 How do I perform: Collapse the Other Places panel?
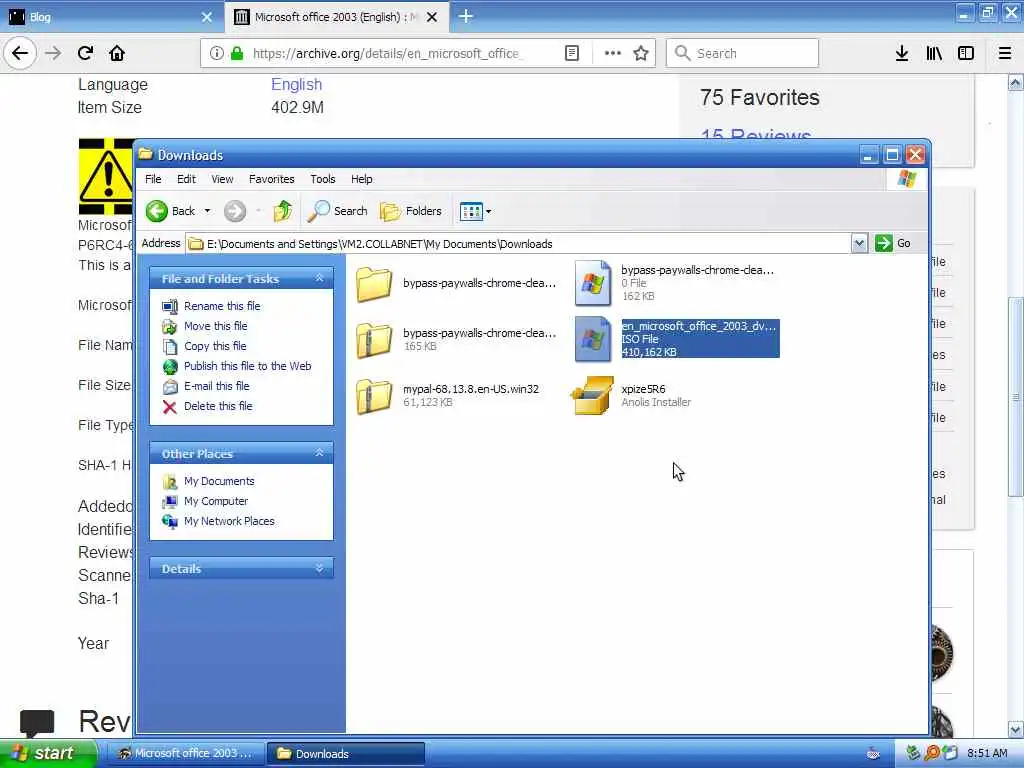319,453
